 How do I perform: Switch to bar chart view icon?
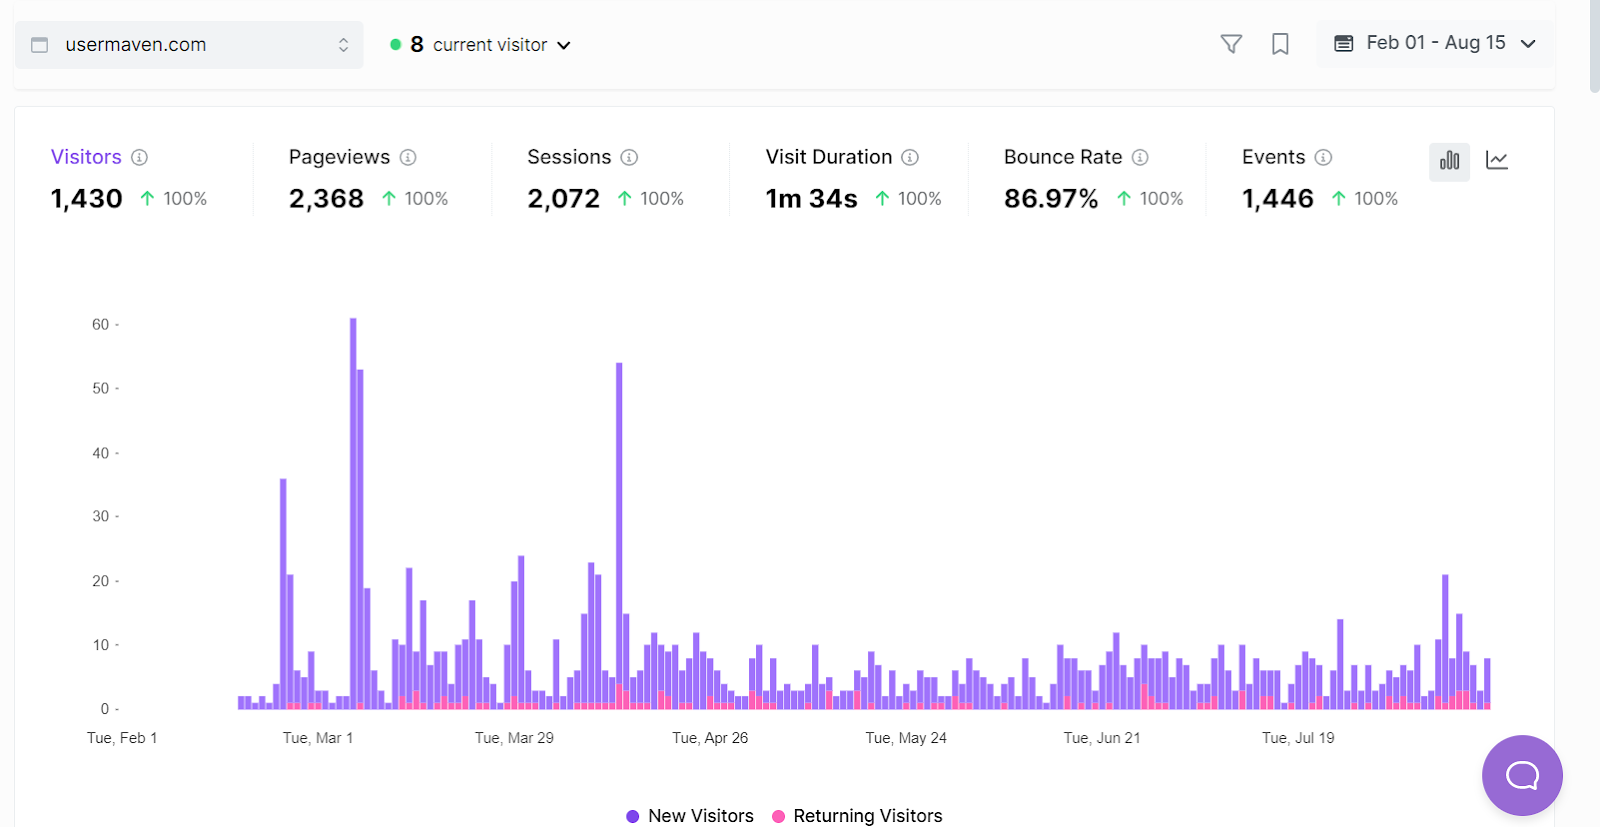click(x=1449, y=161)
